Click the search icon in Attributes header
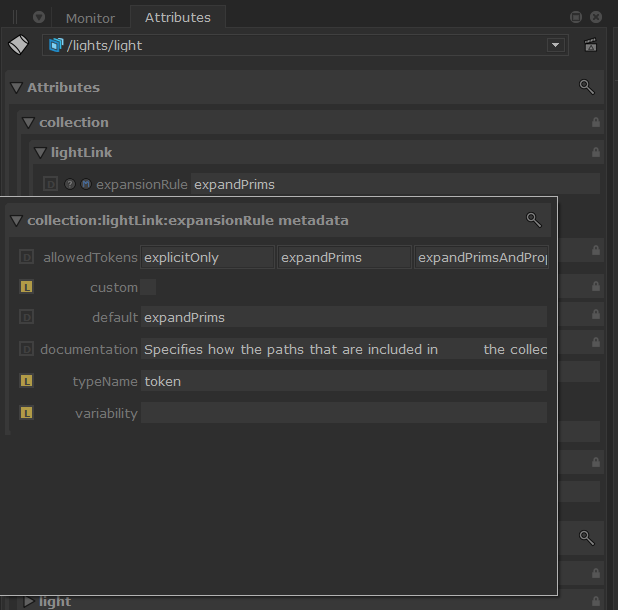 [587, 87]
